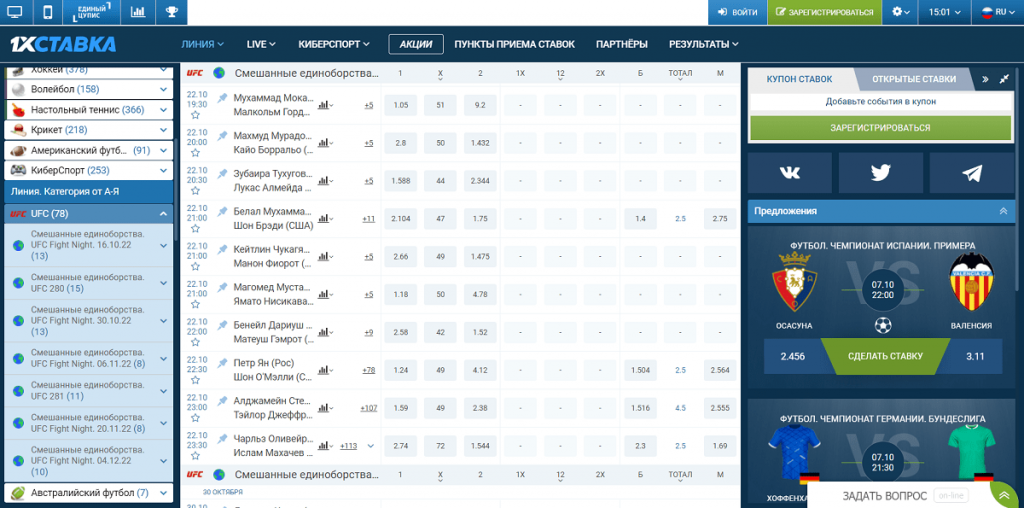Open the VK social network link
The image size is (1024, 508).
pos(790,172)
